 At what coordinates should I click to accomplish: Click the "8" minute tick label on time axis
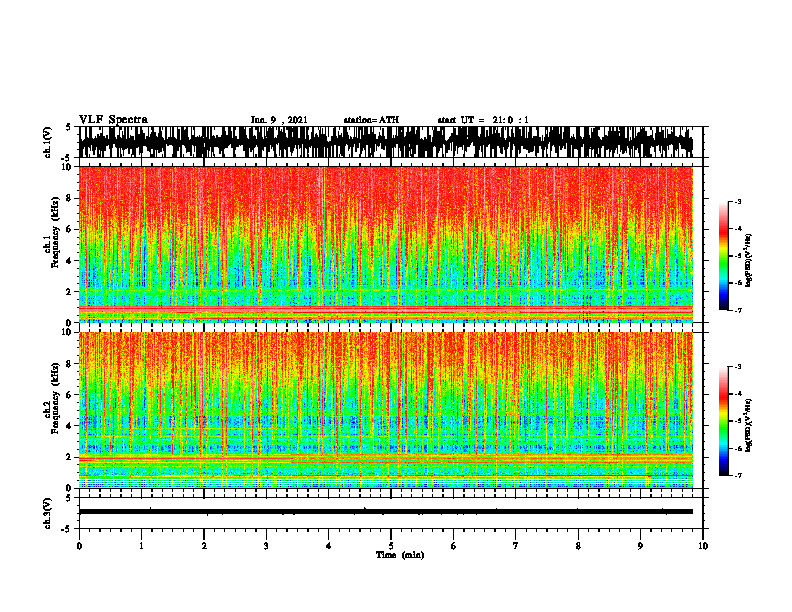tap(578, 546)
